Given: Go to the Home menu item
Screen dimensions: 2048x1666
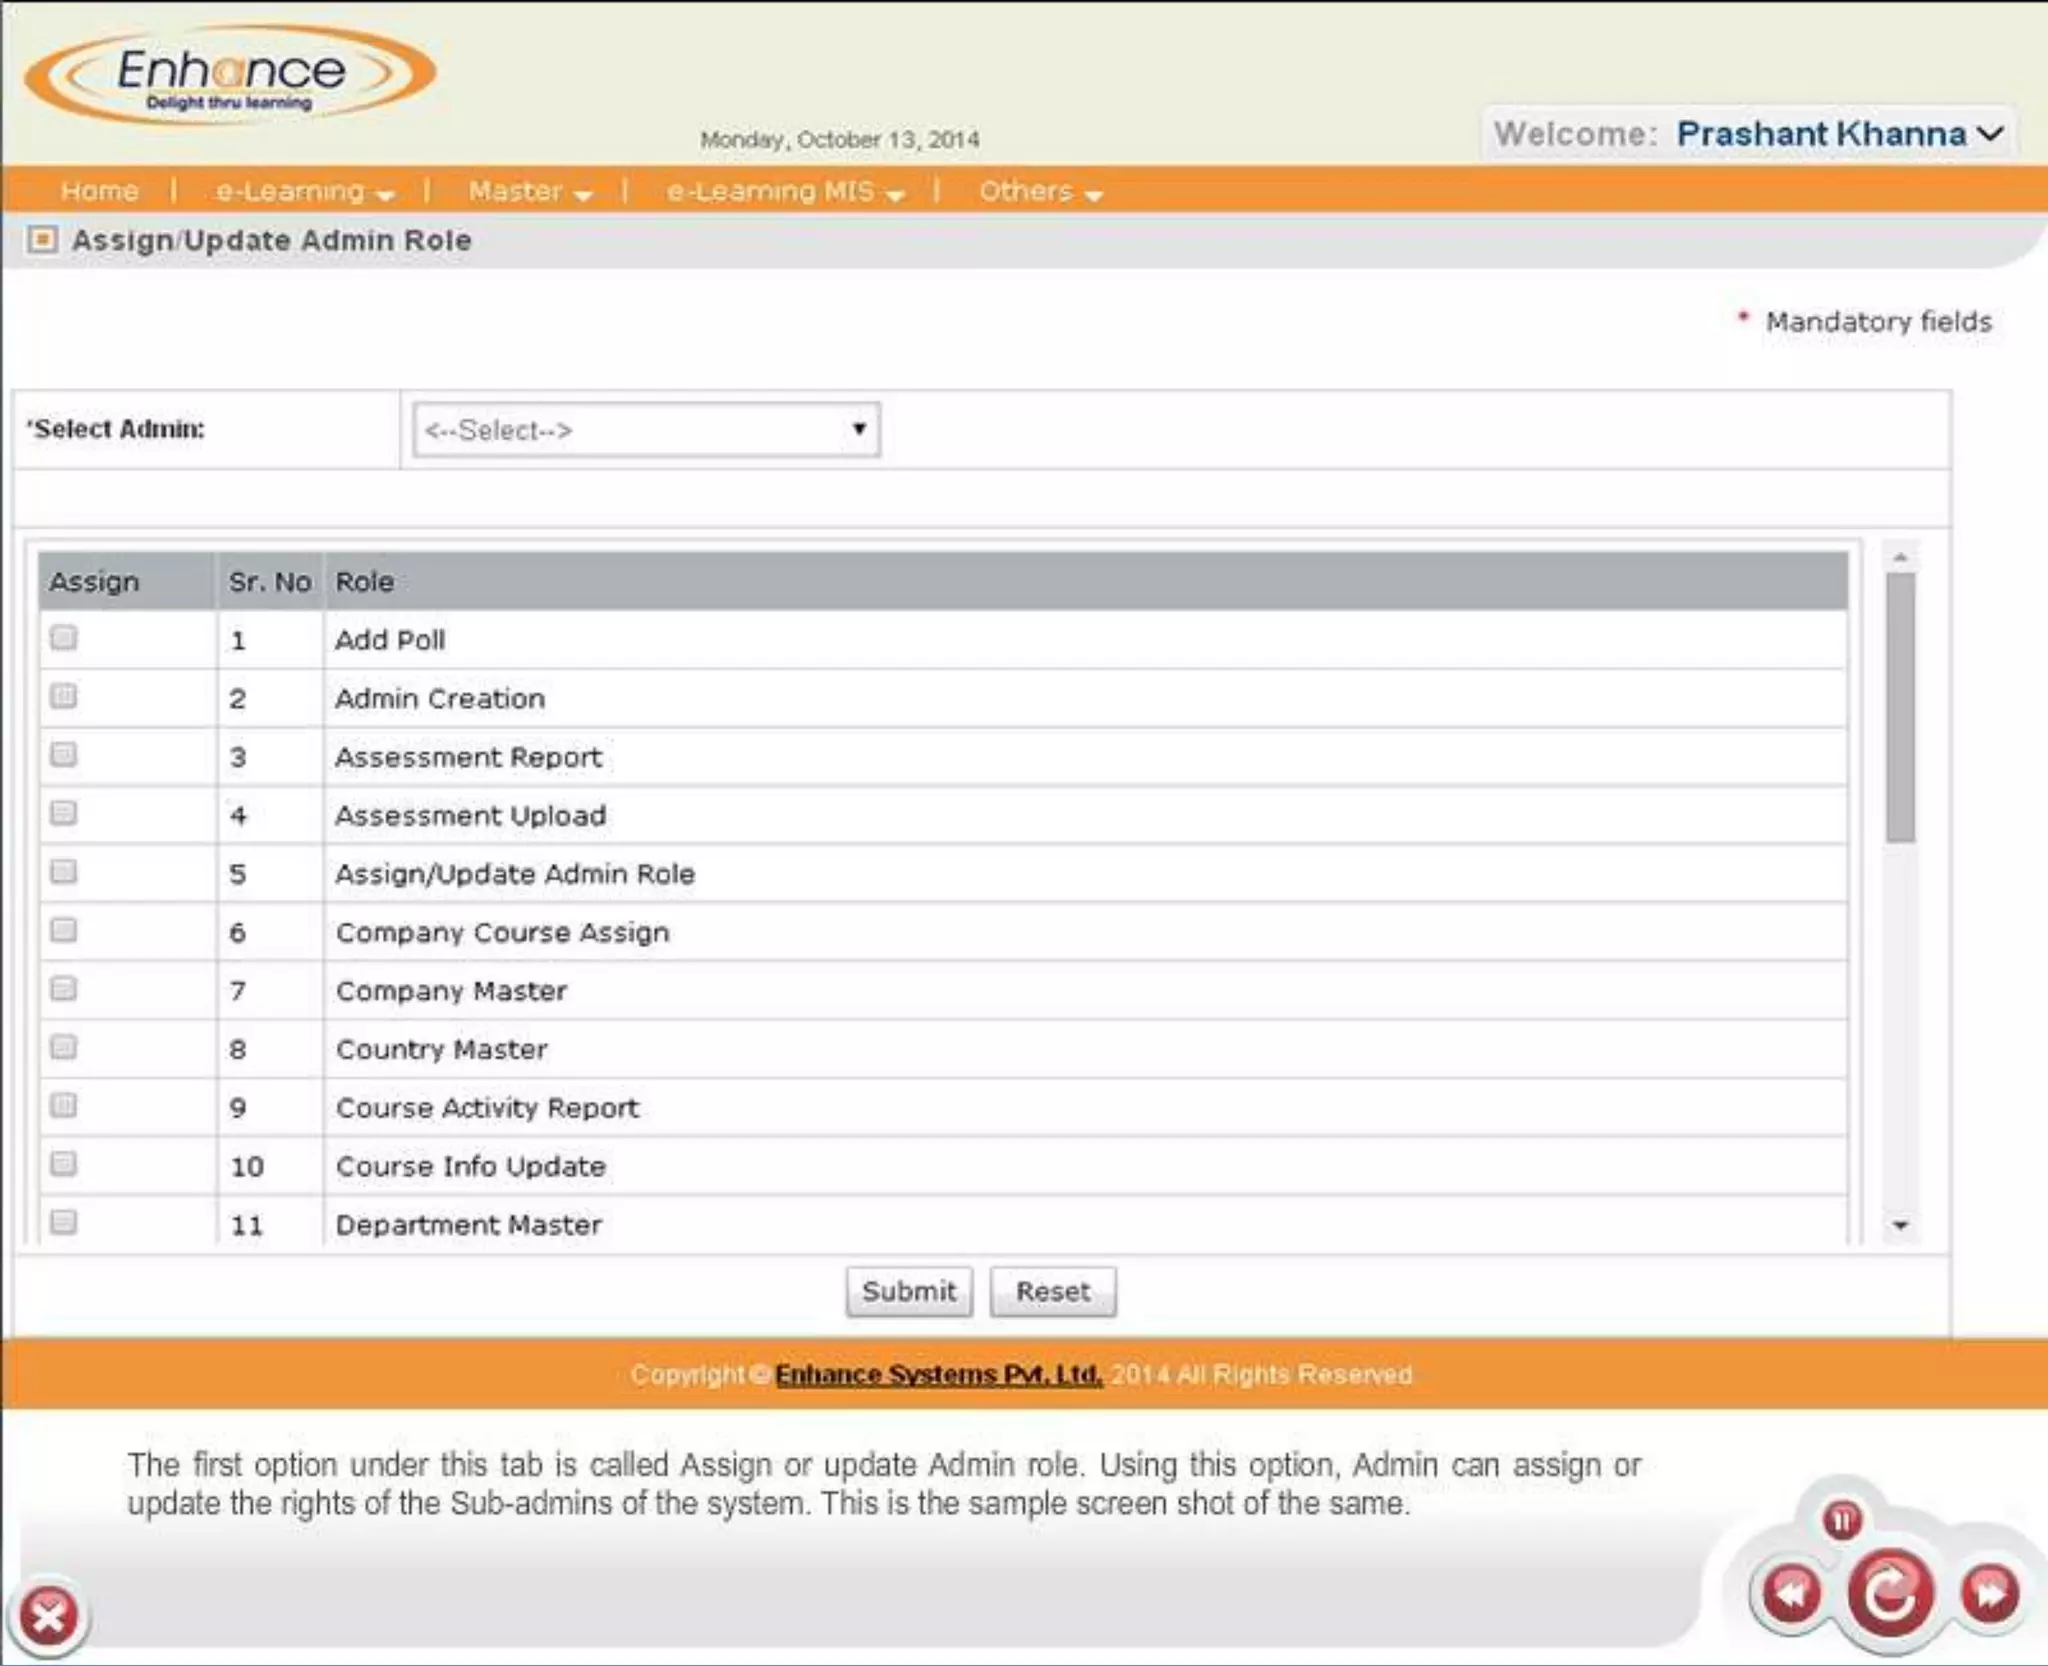Looking at the screenshot, I should tap(99, 191).
